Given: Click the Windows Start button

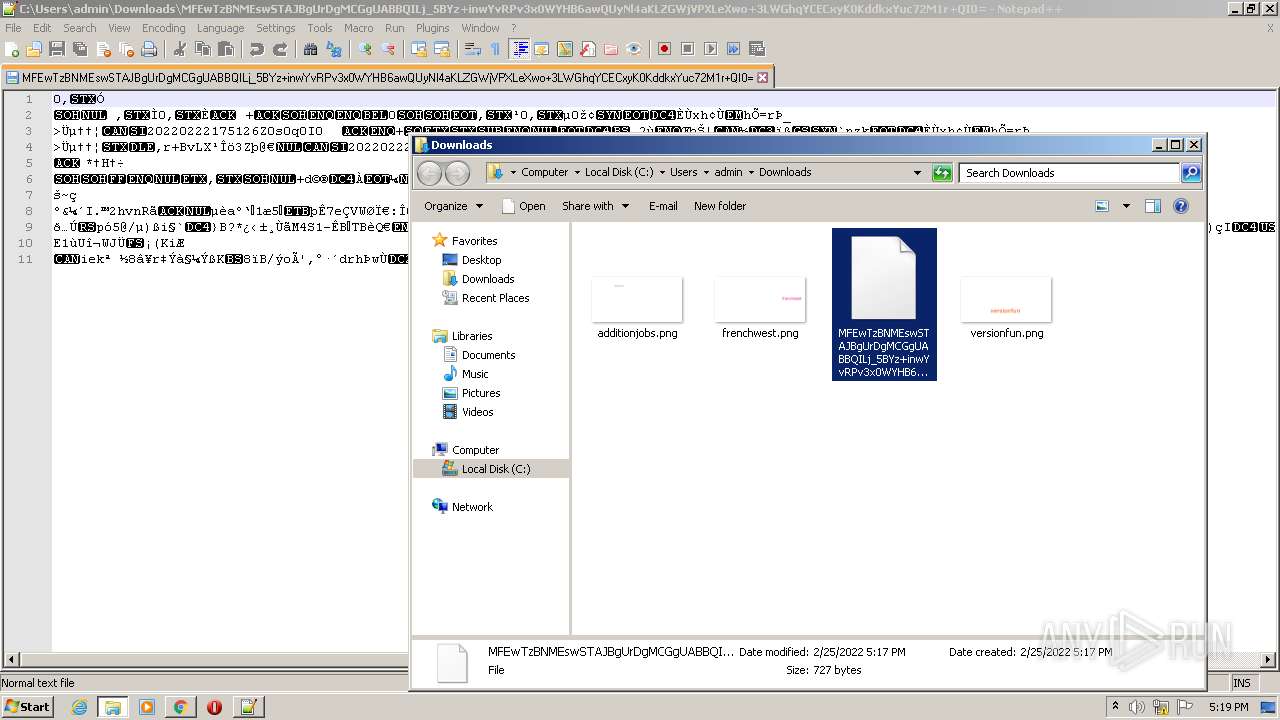Looking at the screenshot, I should (27, 707).
